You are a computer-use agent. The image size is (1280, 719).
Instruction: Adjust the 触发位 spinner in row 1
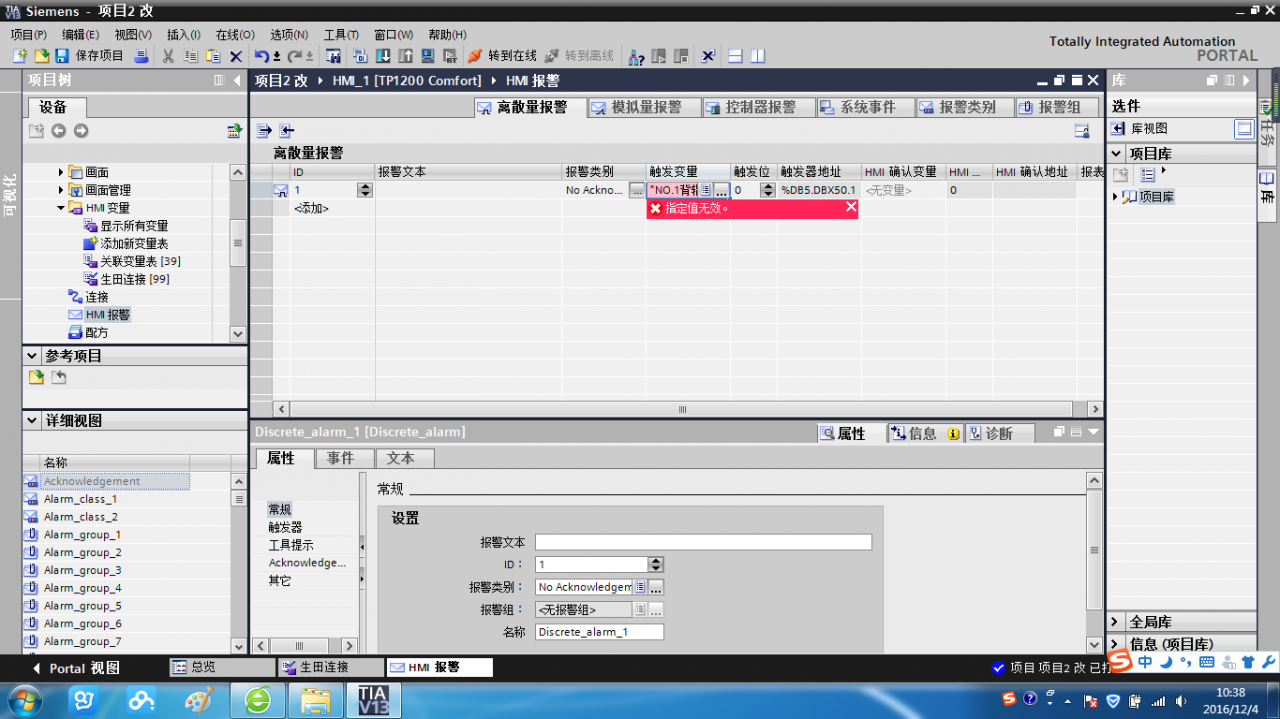pos(768,190)
